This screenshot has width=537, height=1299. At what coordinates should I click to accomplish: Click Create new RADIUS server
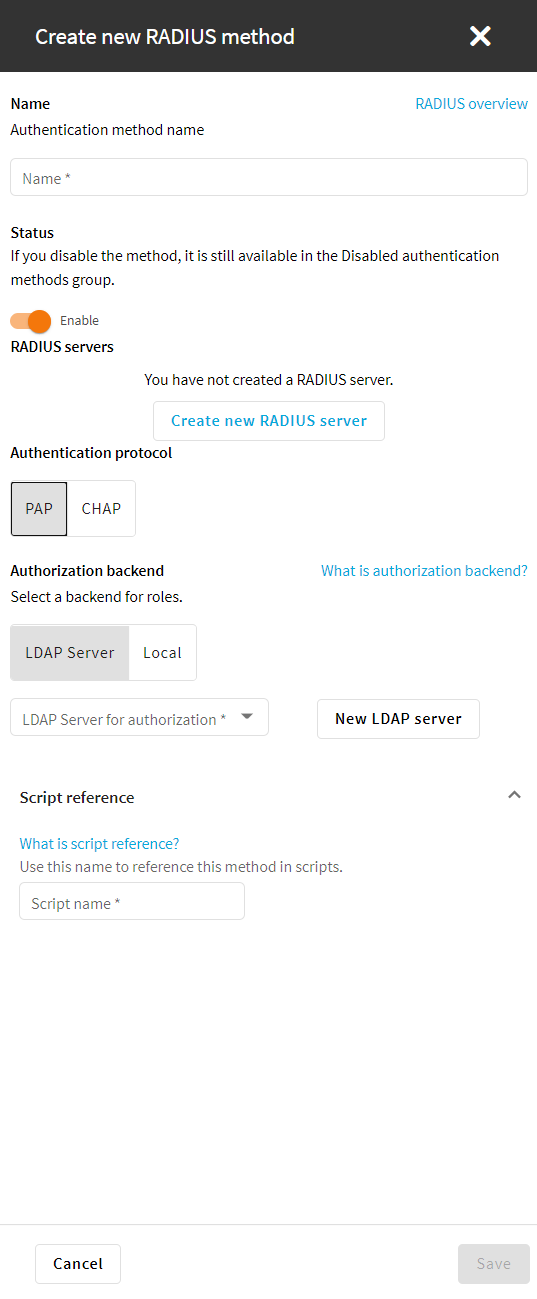coord(269,421)
